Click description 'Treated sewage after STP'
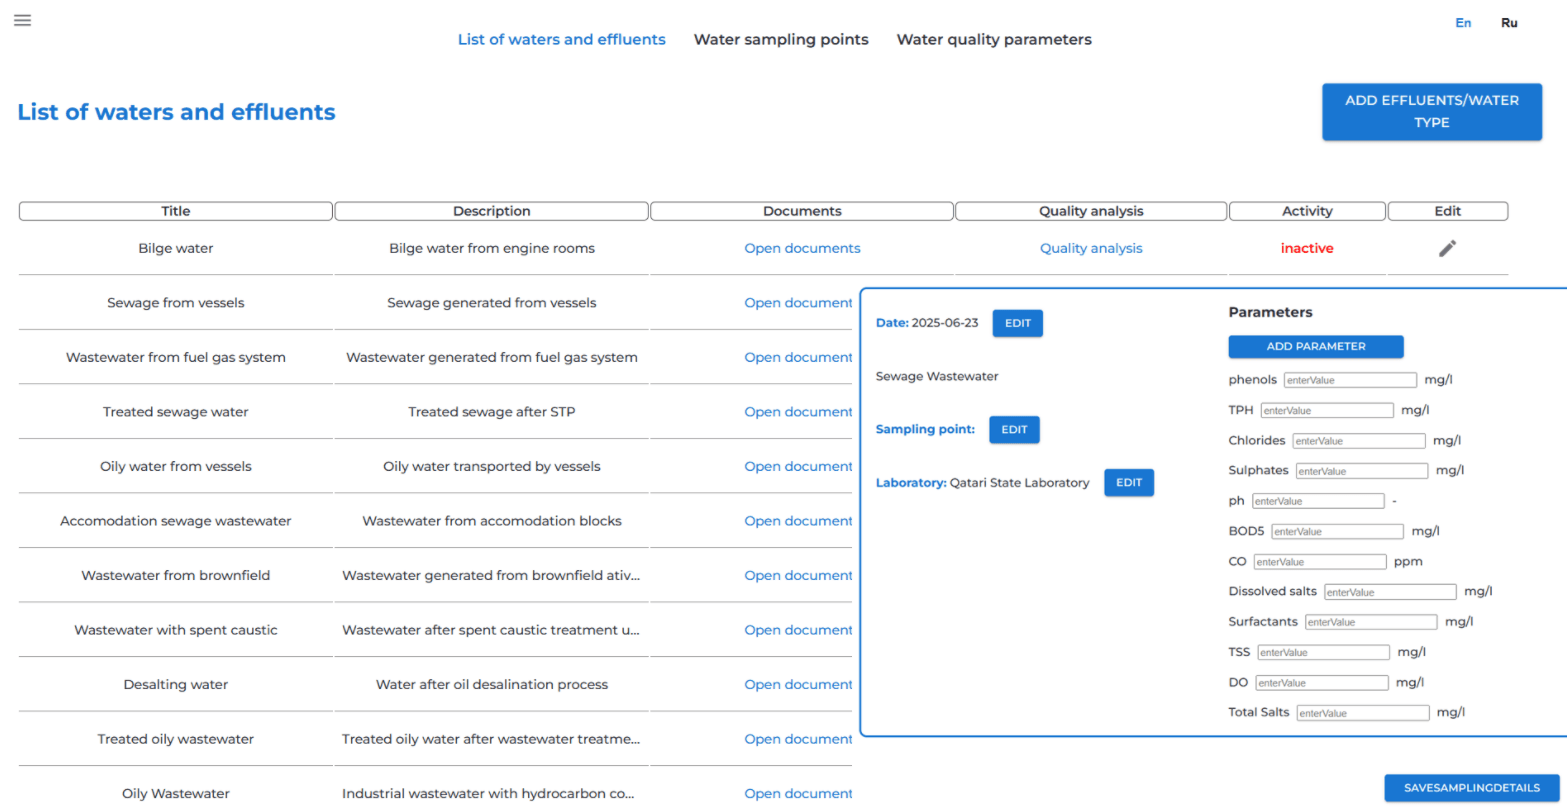The image size is (1567, 812). [491, 412]
